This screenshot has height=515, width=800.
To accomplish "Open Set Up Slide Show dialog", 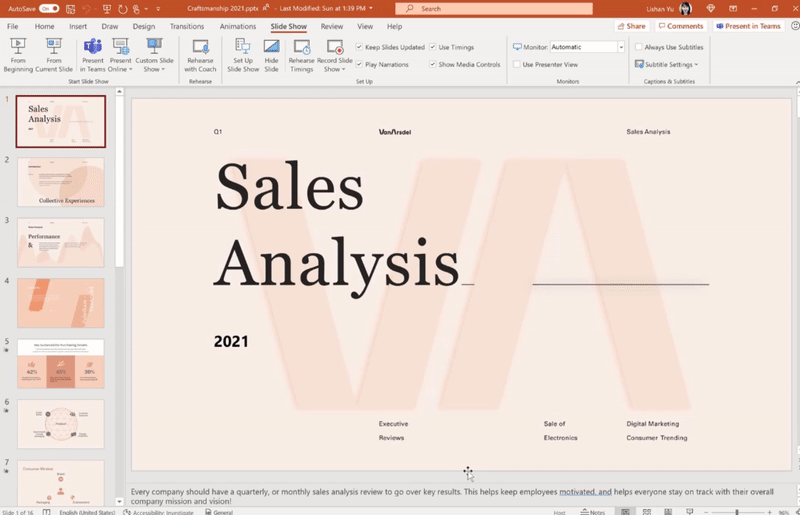I will click(243, 54).
